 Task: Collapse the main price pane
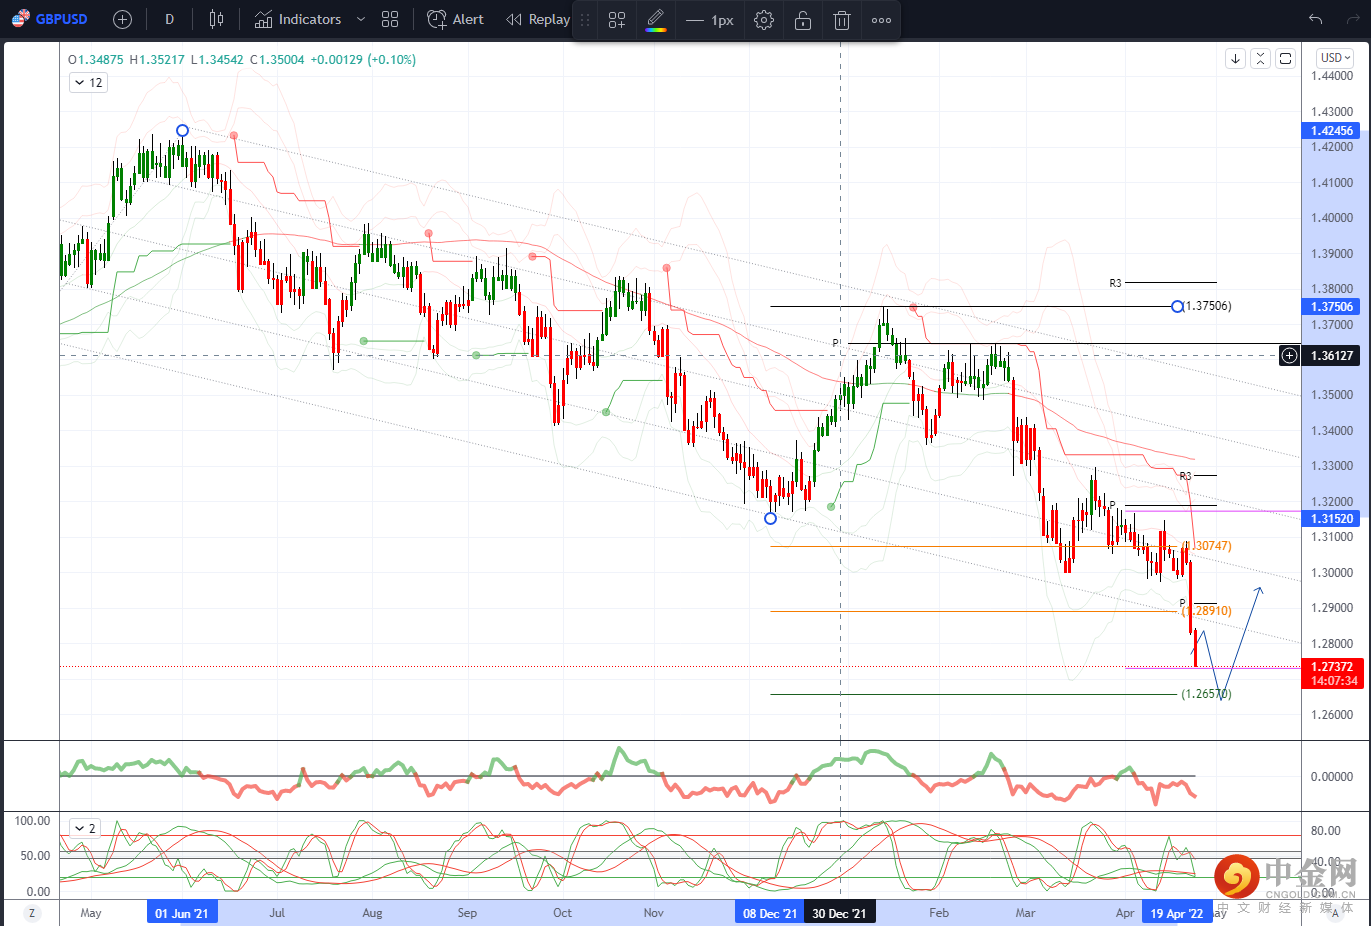click(x=1261, y=59)
